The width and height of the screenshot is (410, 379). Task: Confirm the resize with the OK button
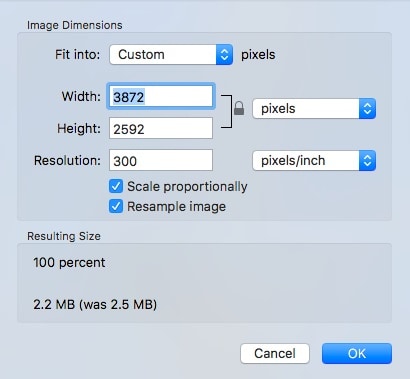pyautogui.click(x=357, y=353)
